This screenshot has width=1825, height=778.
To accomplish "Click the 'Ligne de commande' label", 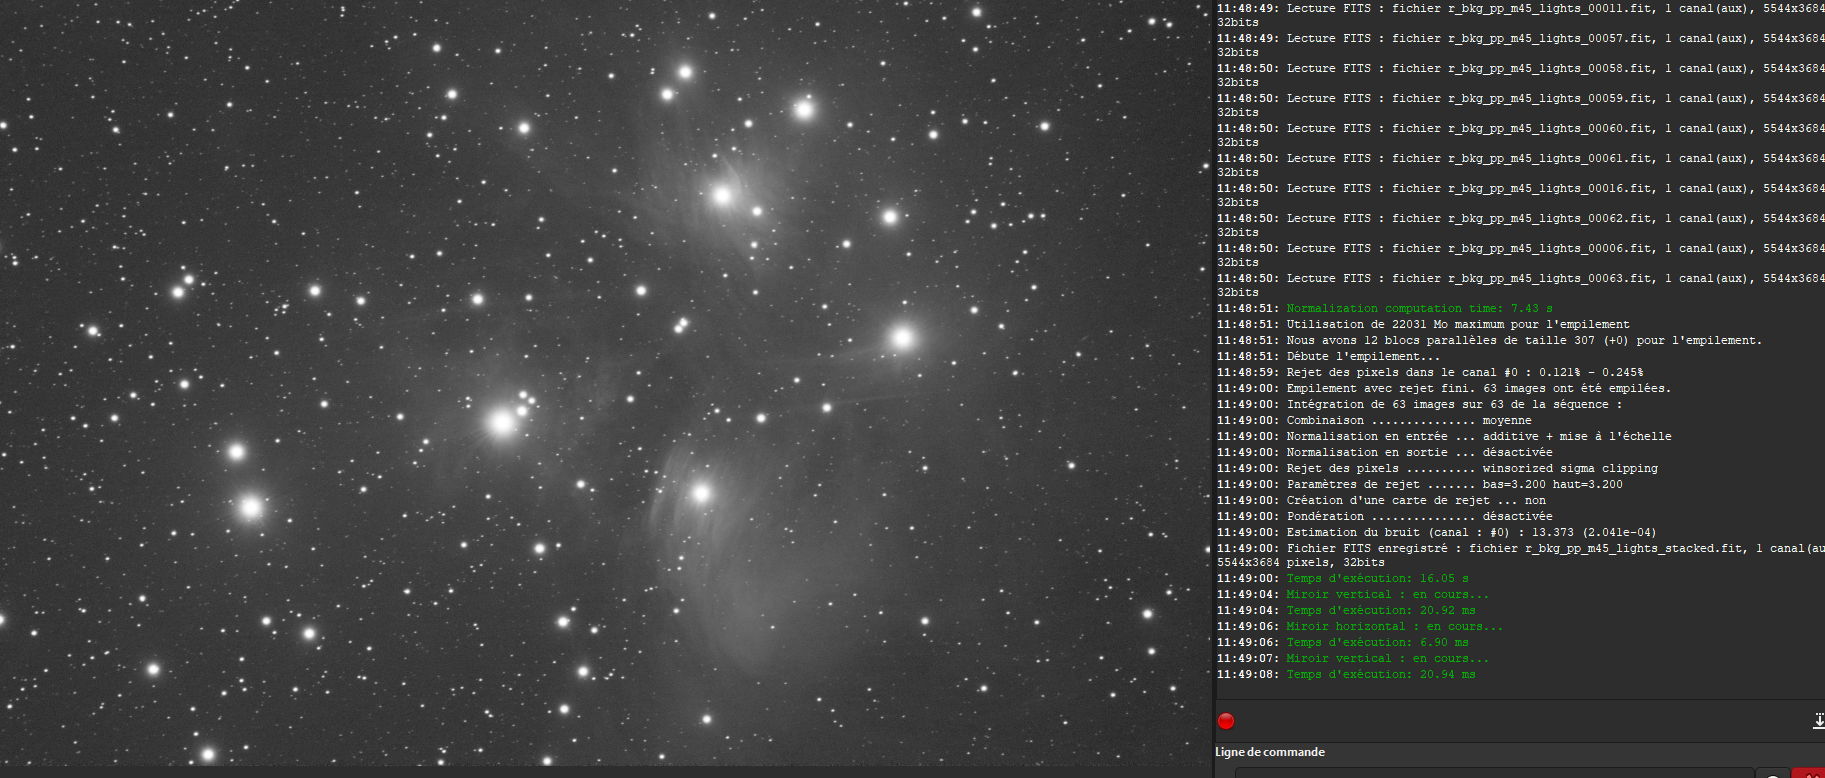I will 1270,752.
